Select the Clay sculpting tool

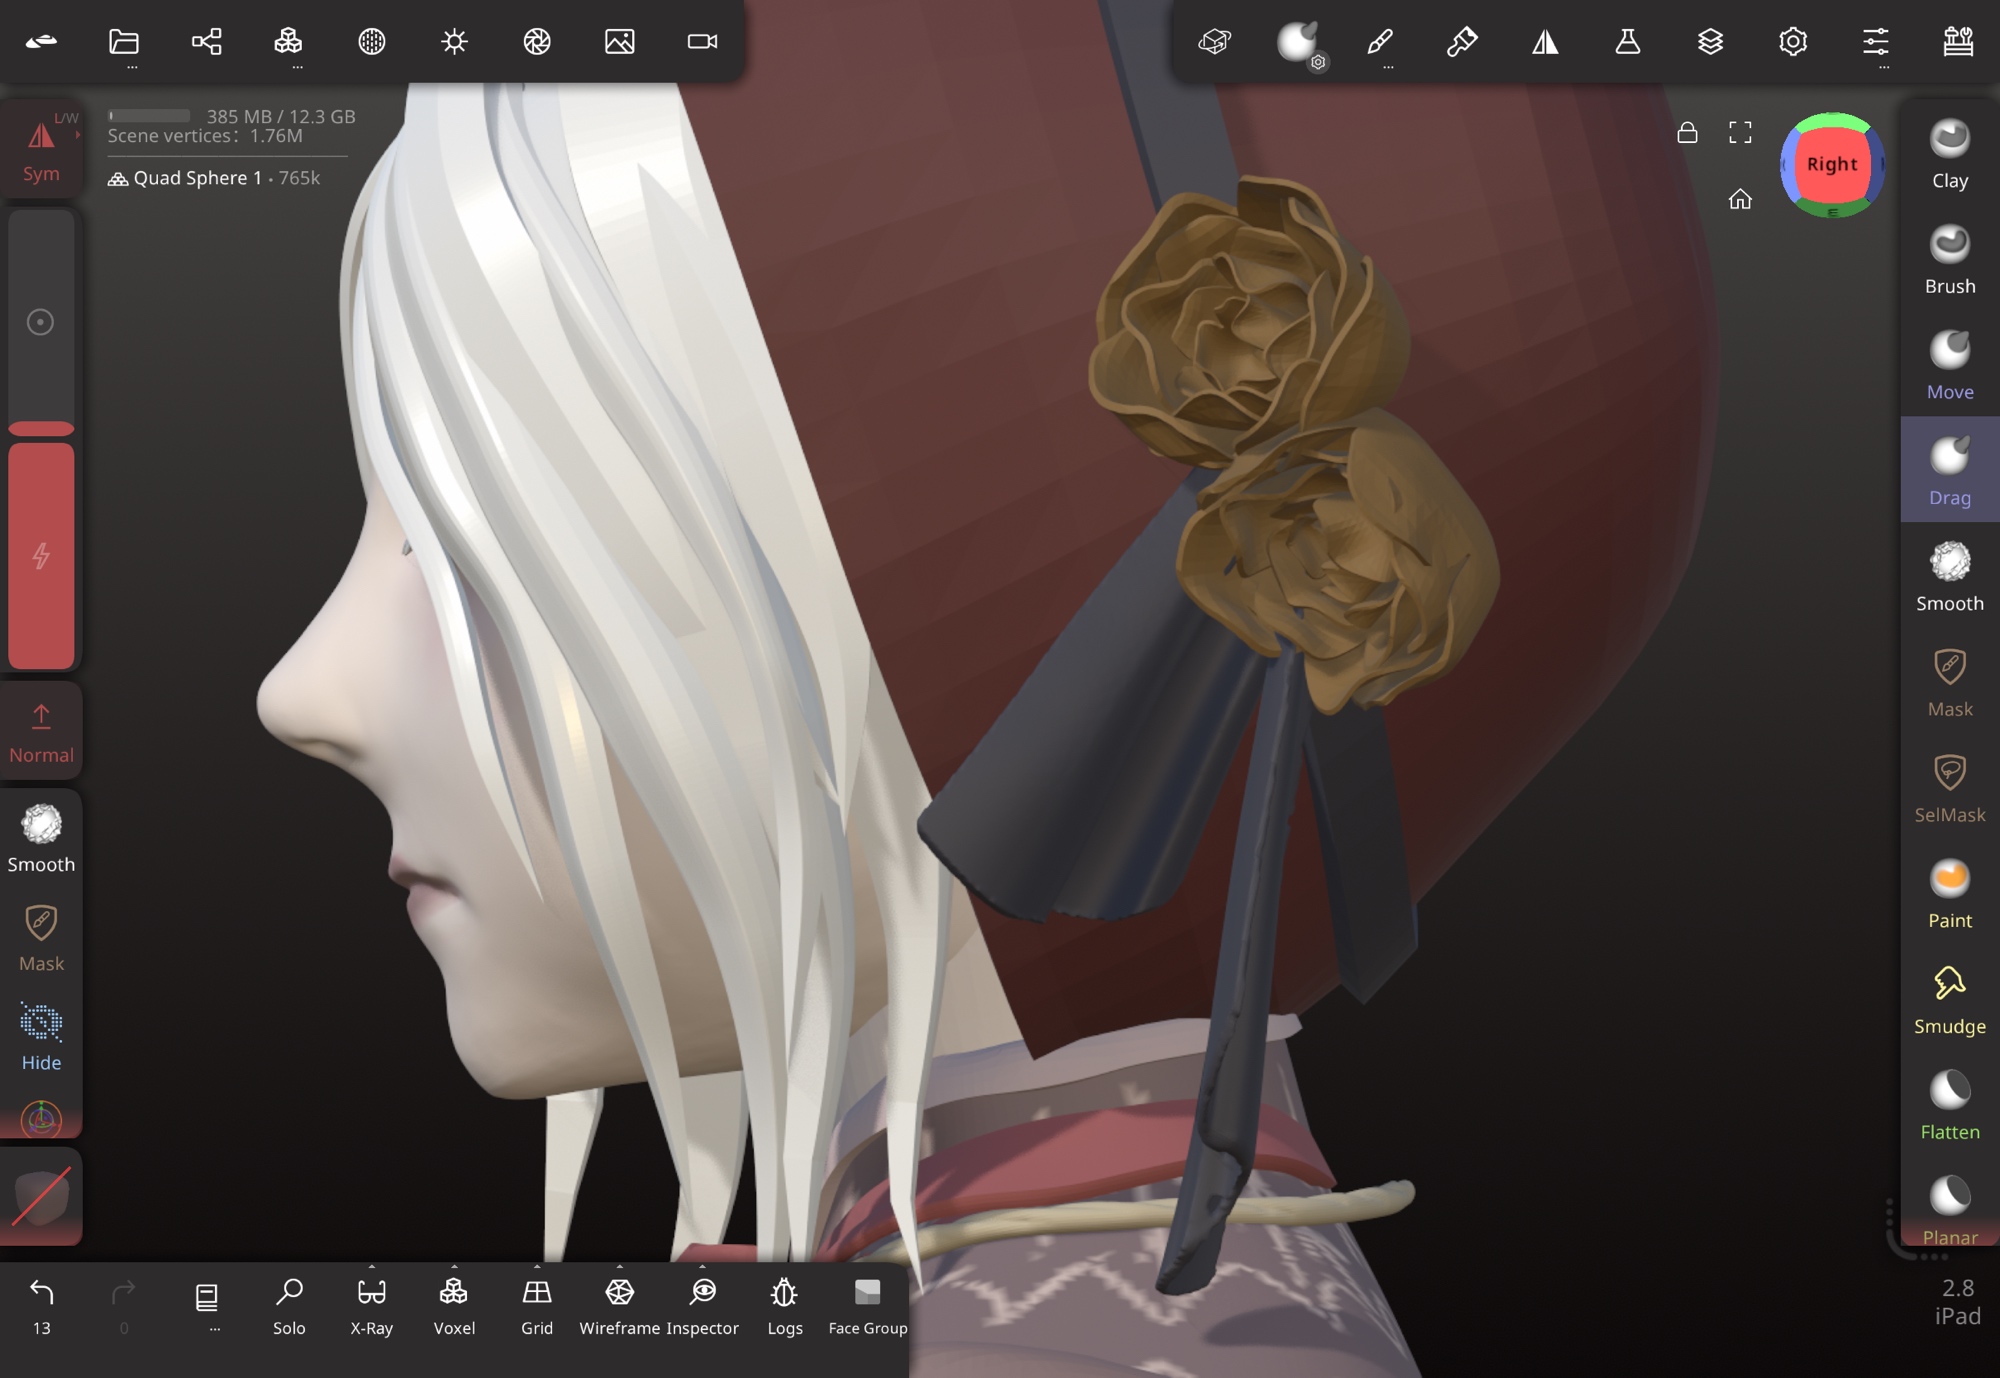pos(1949,155)
